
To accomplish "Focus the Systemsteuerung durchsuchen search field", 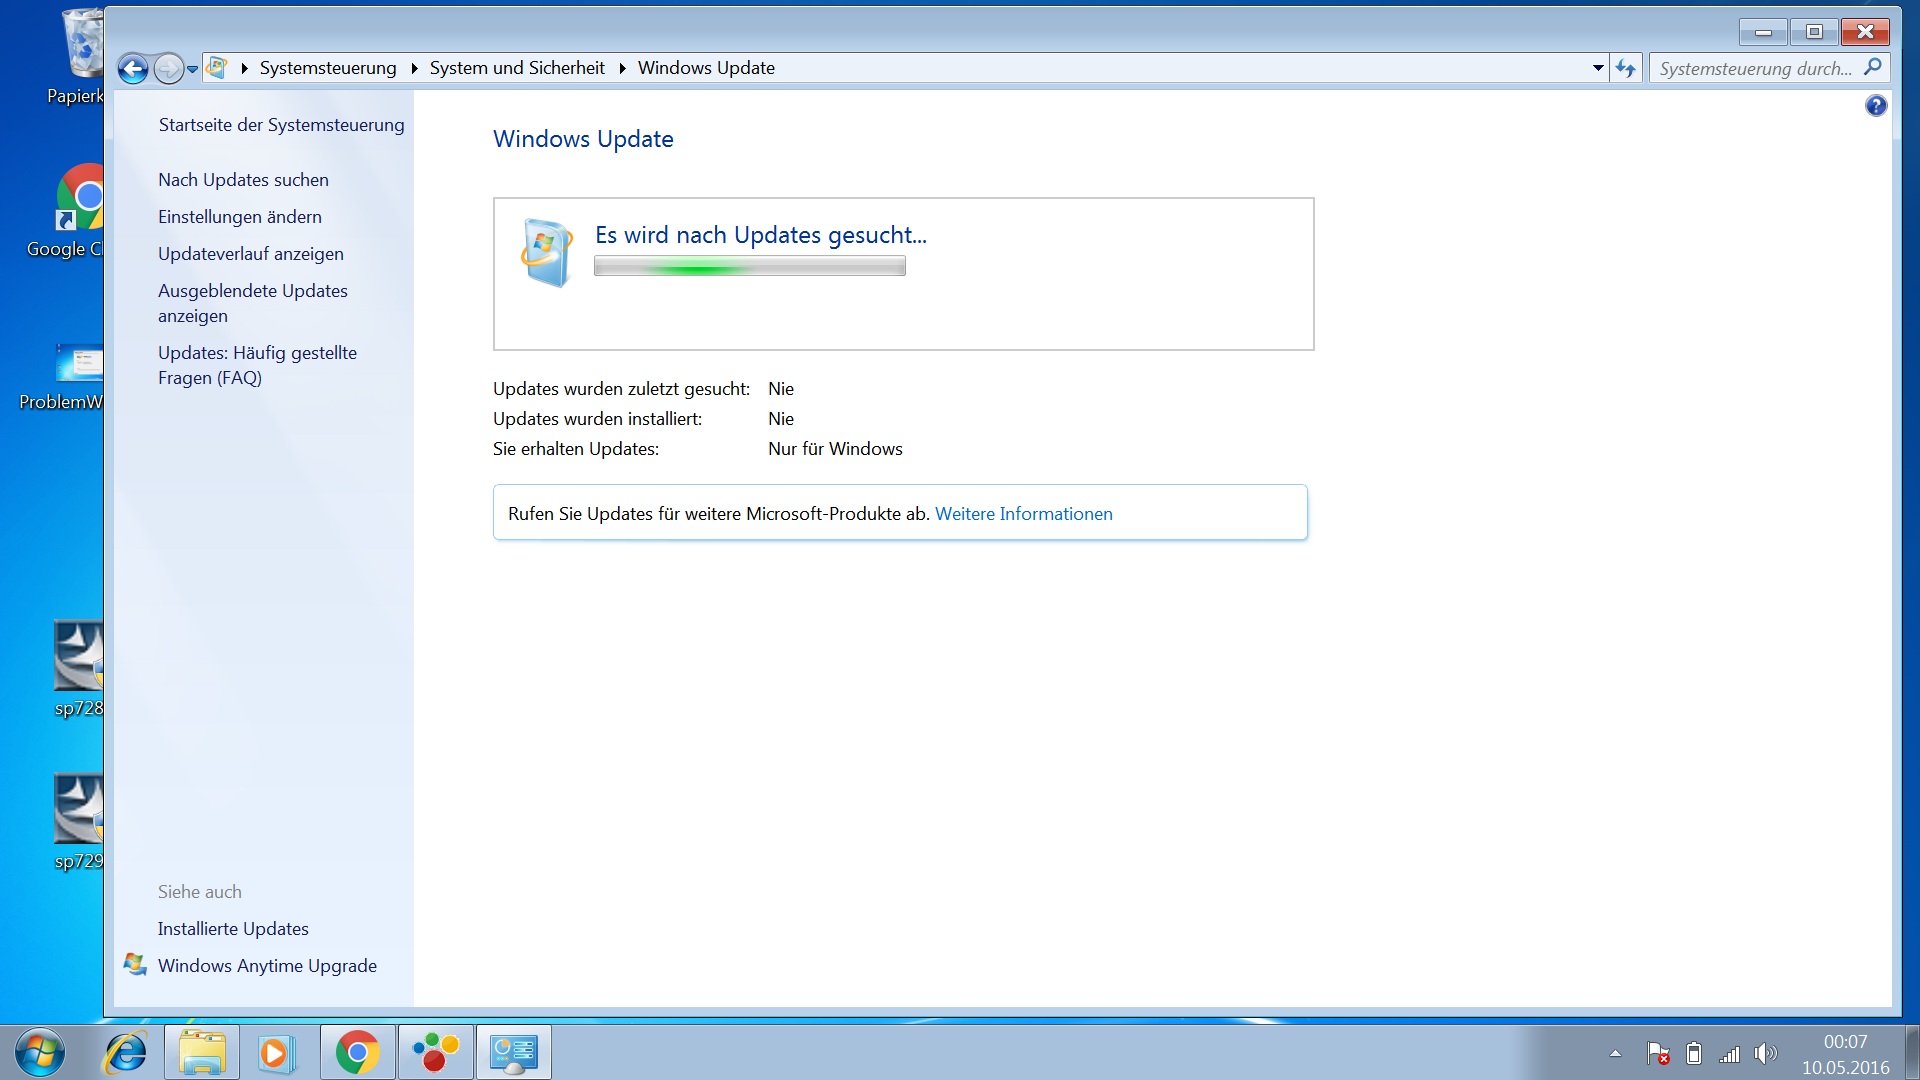I will [1755, 68].
